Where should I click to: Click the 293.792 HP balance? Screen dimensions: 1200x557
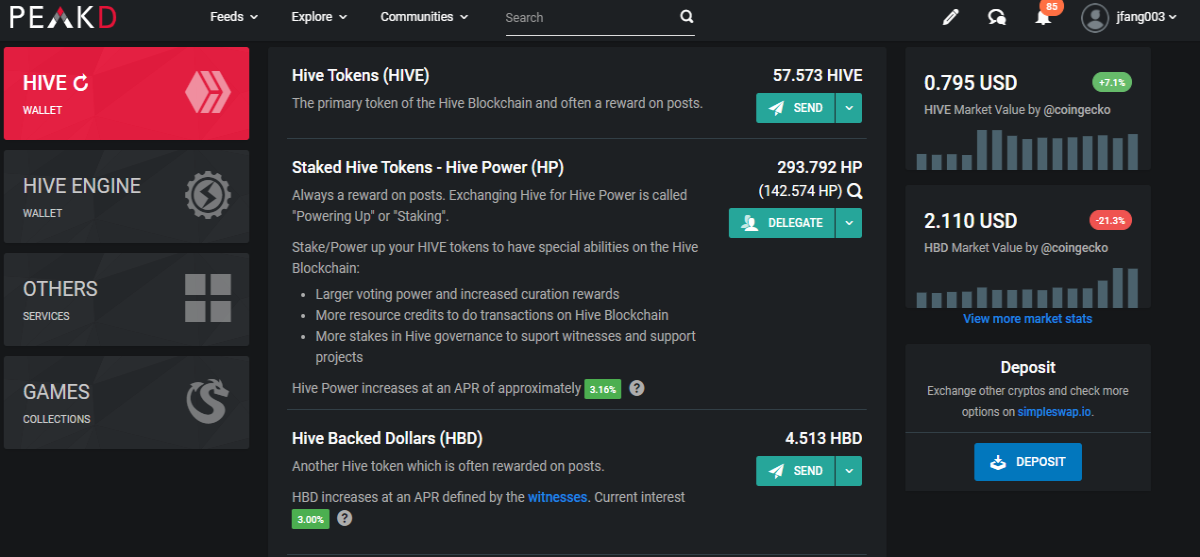819,167
